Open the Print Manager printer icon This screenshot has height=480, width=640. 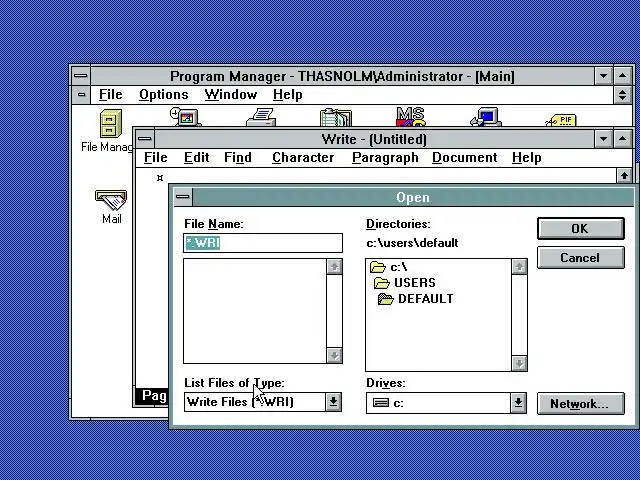[261, 117]
